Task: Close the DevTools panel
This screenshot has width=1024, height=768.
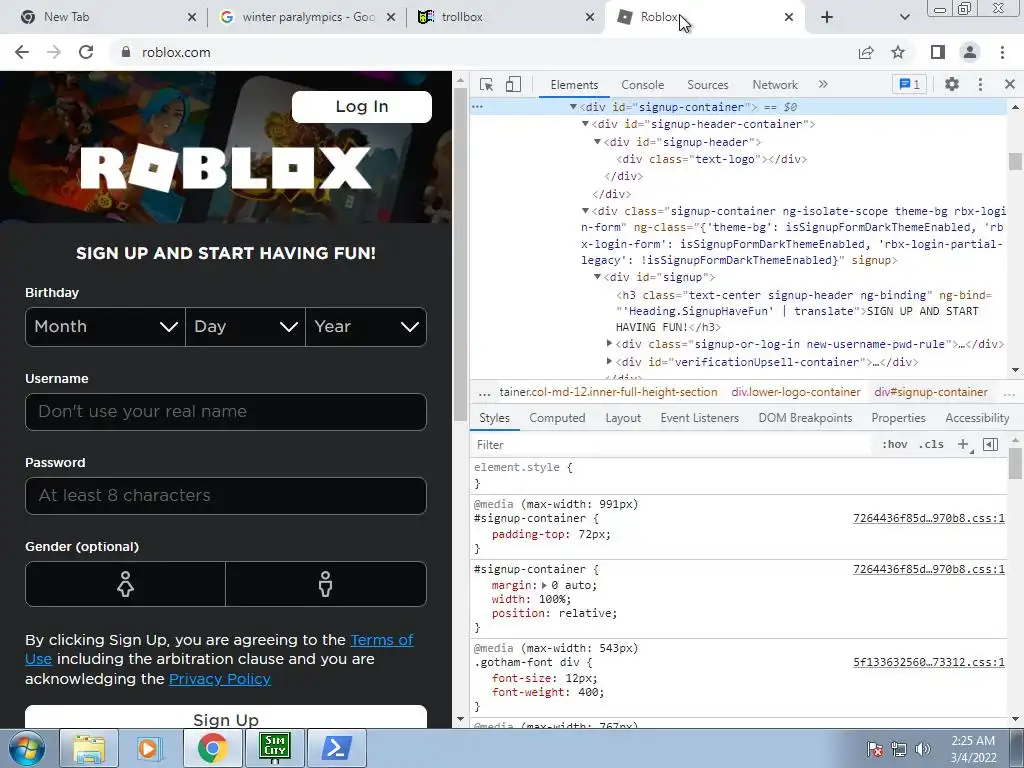Action: [x=1010, y=84]
